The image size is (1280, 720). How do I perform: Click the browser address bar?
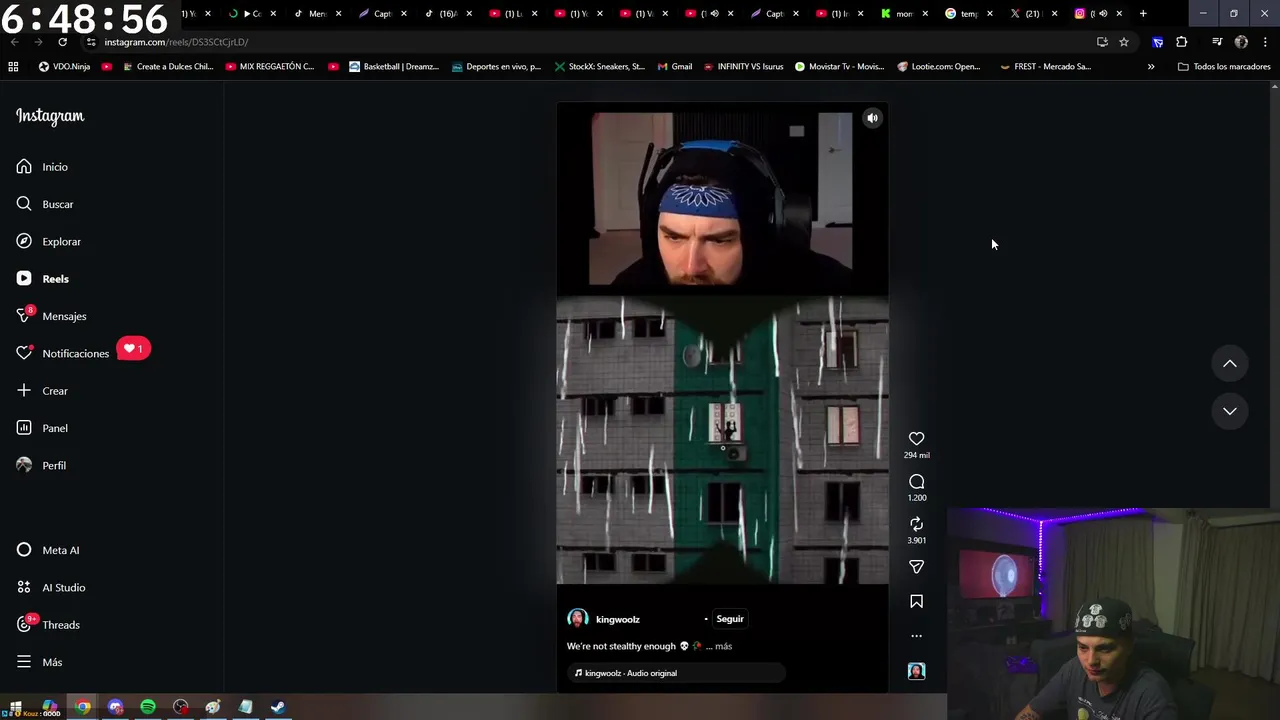tap(590, 42)
